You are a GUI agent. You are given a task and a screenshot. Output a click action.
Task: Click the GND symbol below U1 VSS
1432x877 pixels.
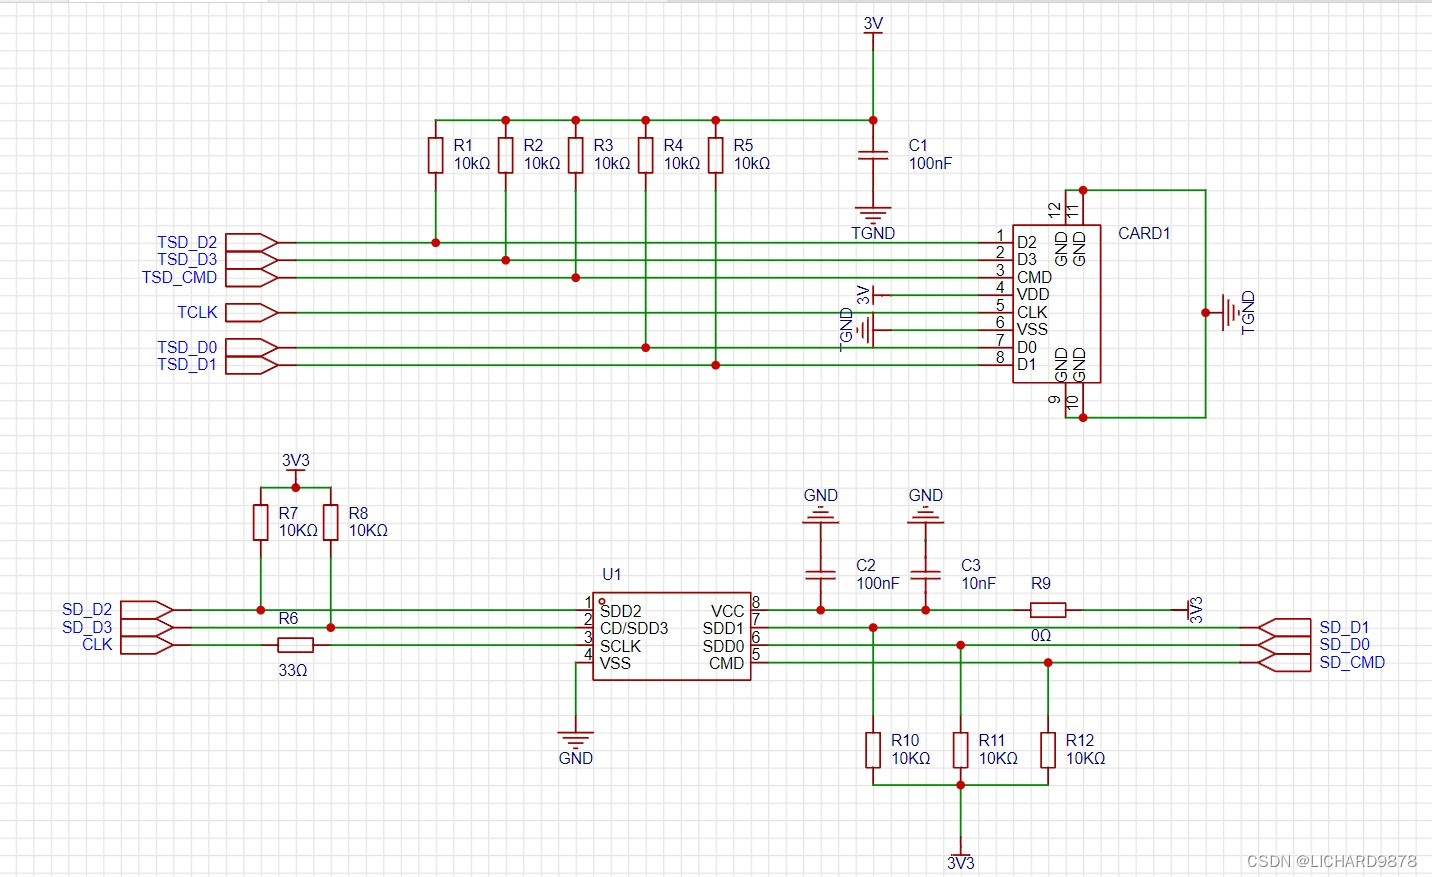(575, 741)
